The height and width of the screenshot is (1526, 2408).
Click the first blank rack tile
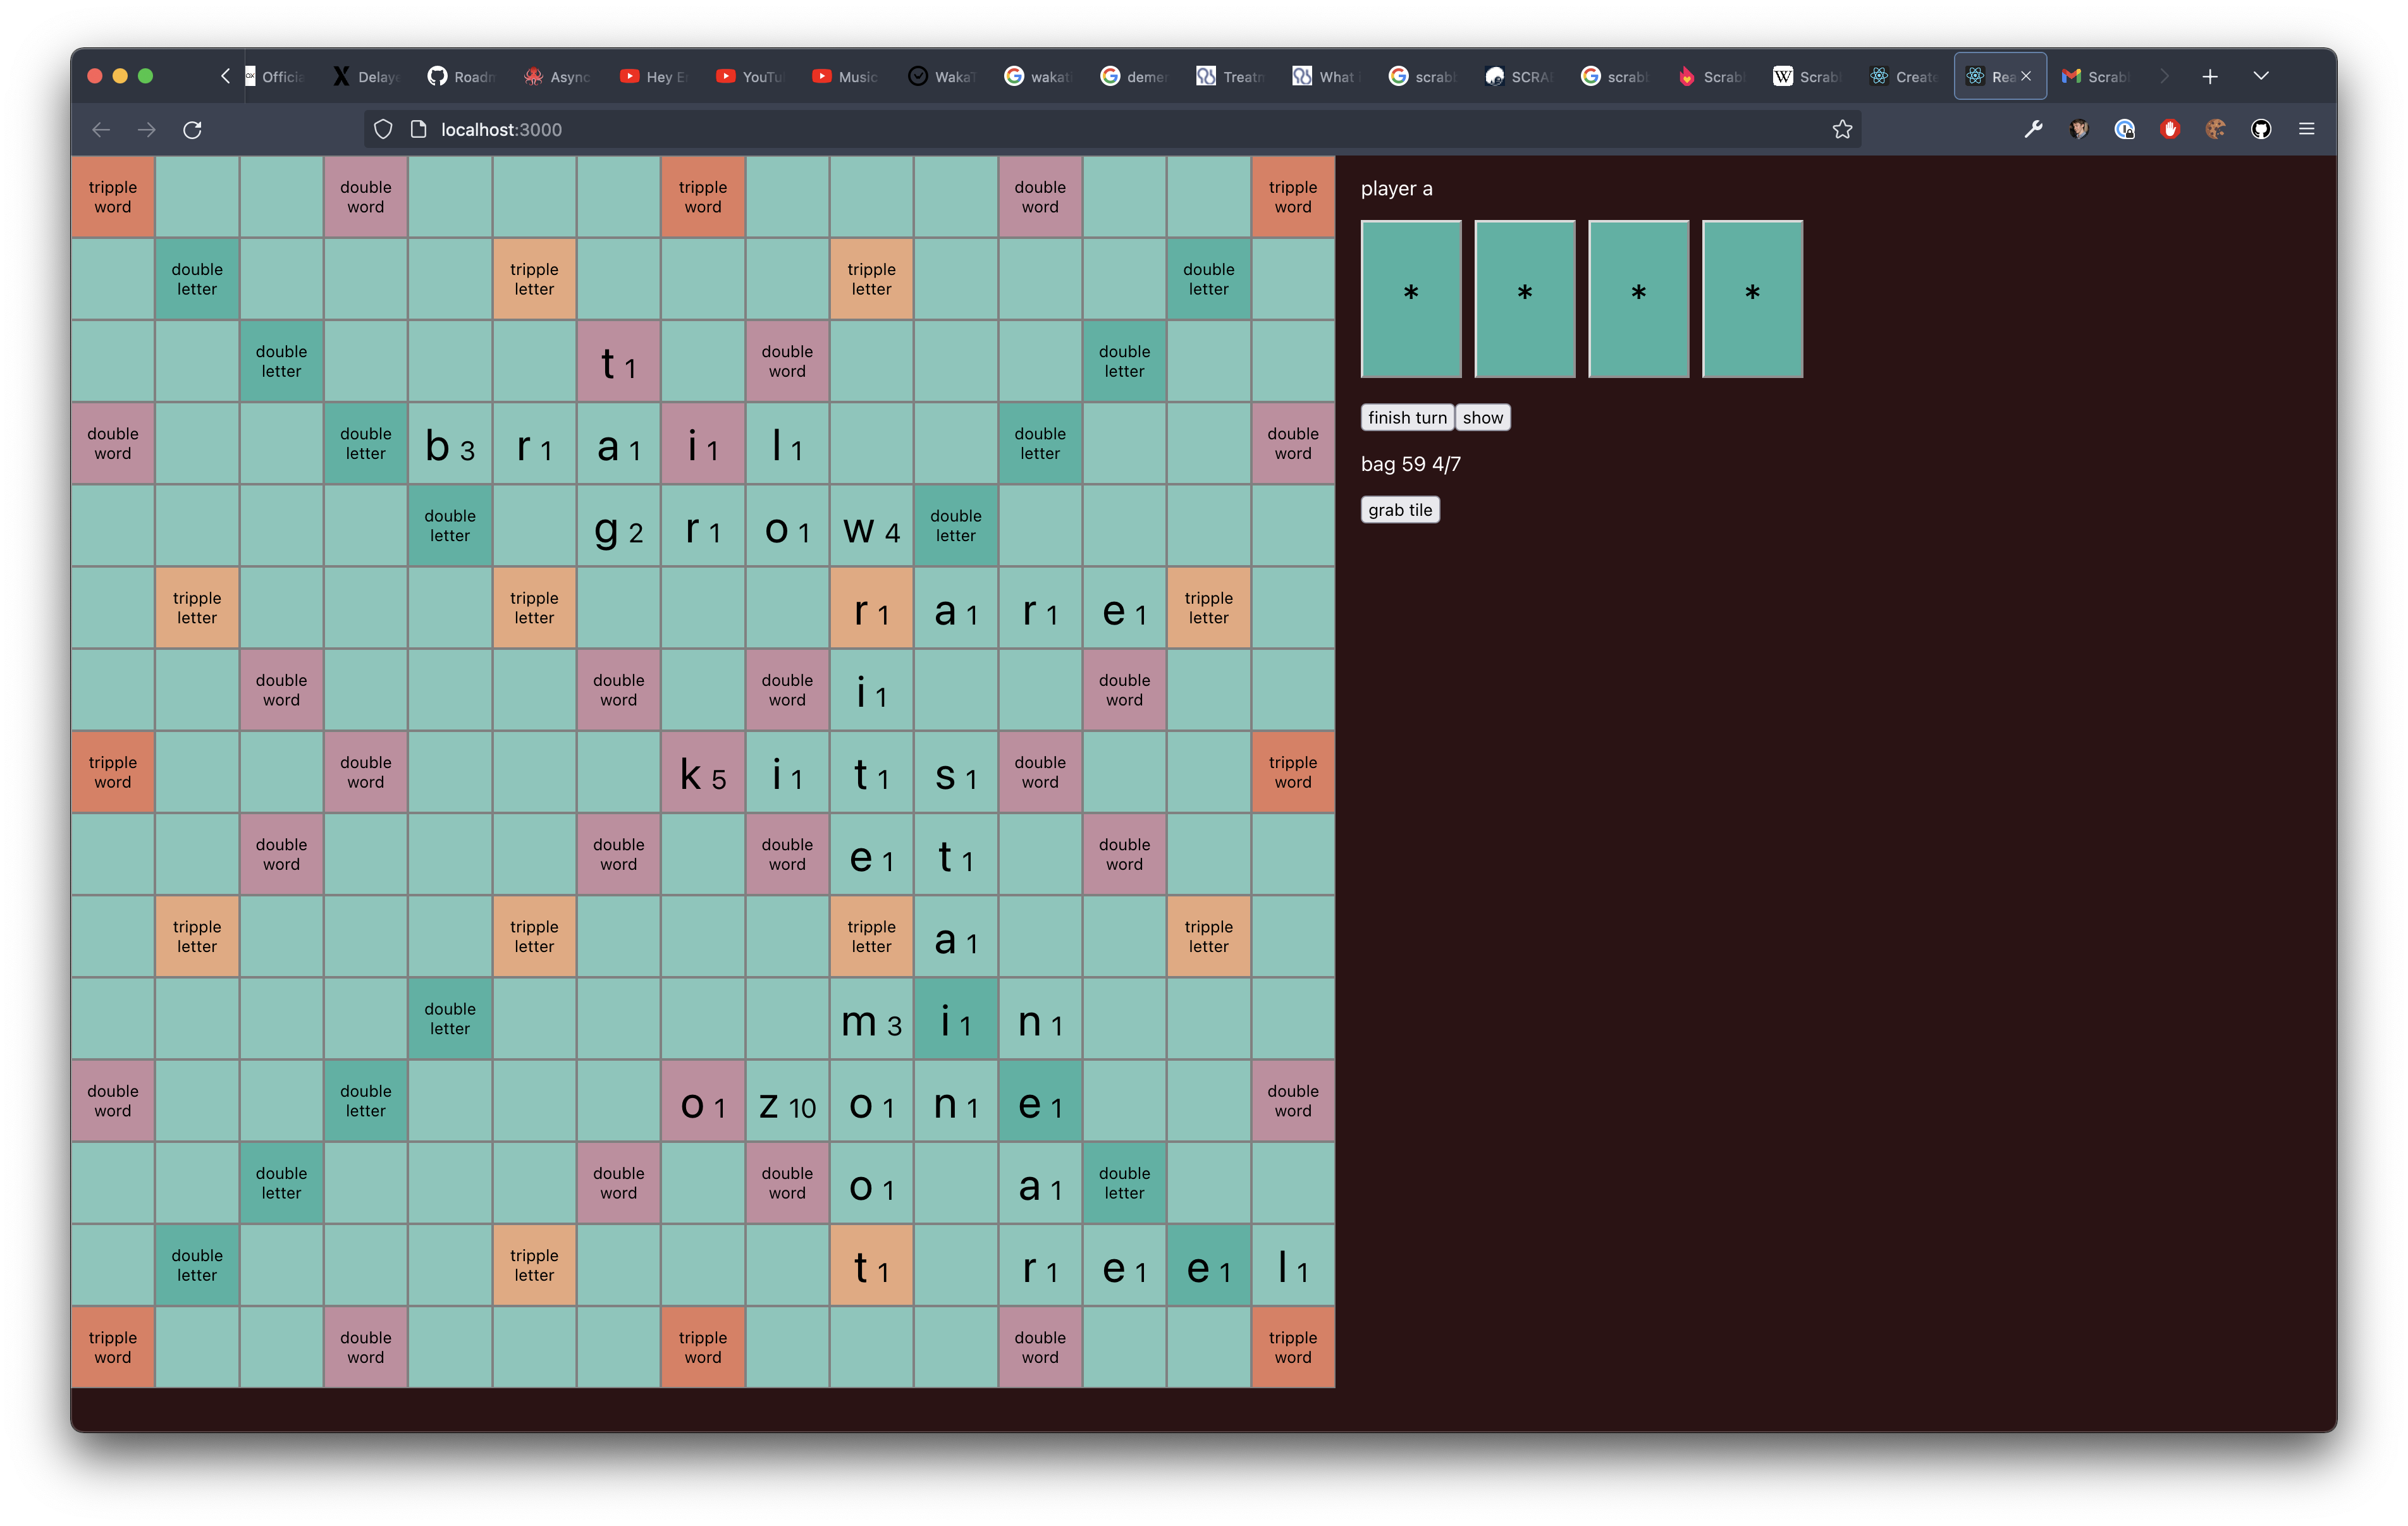point(1410,298)
